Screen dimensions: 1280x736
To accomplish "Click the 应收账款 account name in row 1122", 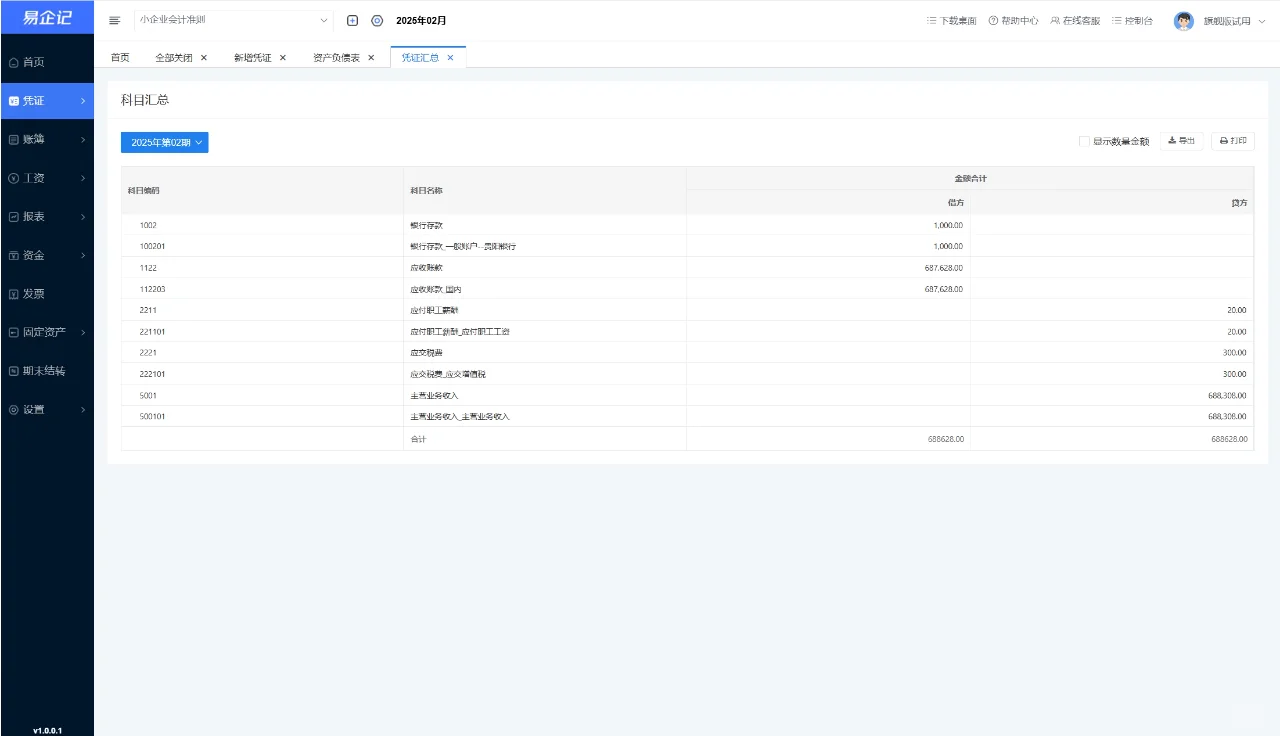I will click(427, 268).
